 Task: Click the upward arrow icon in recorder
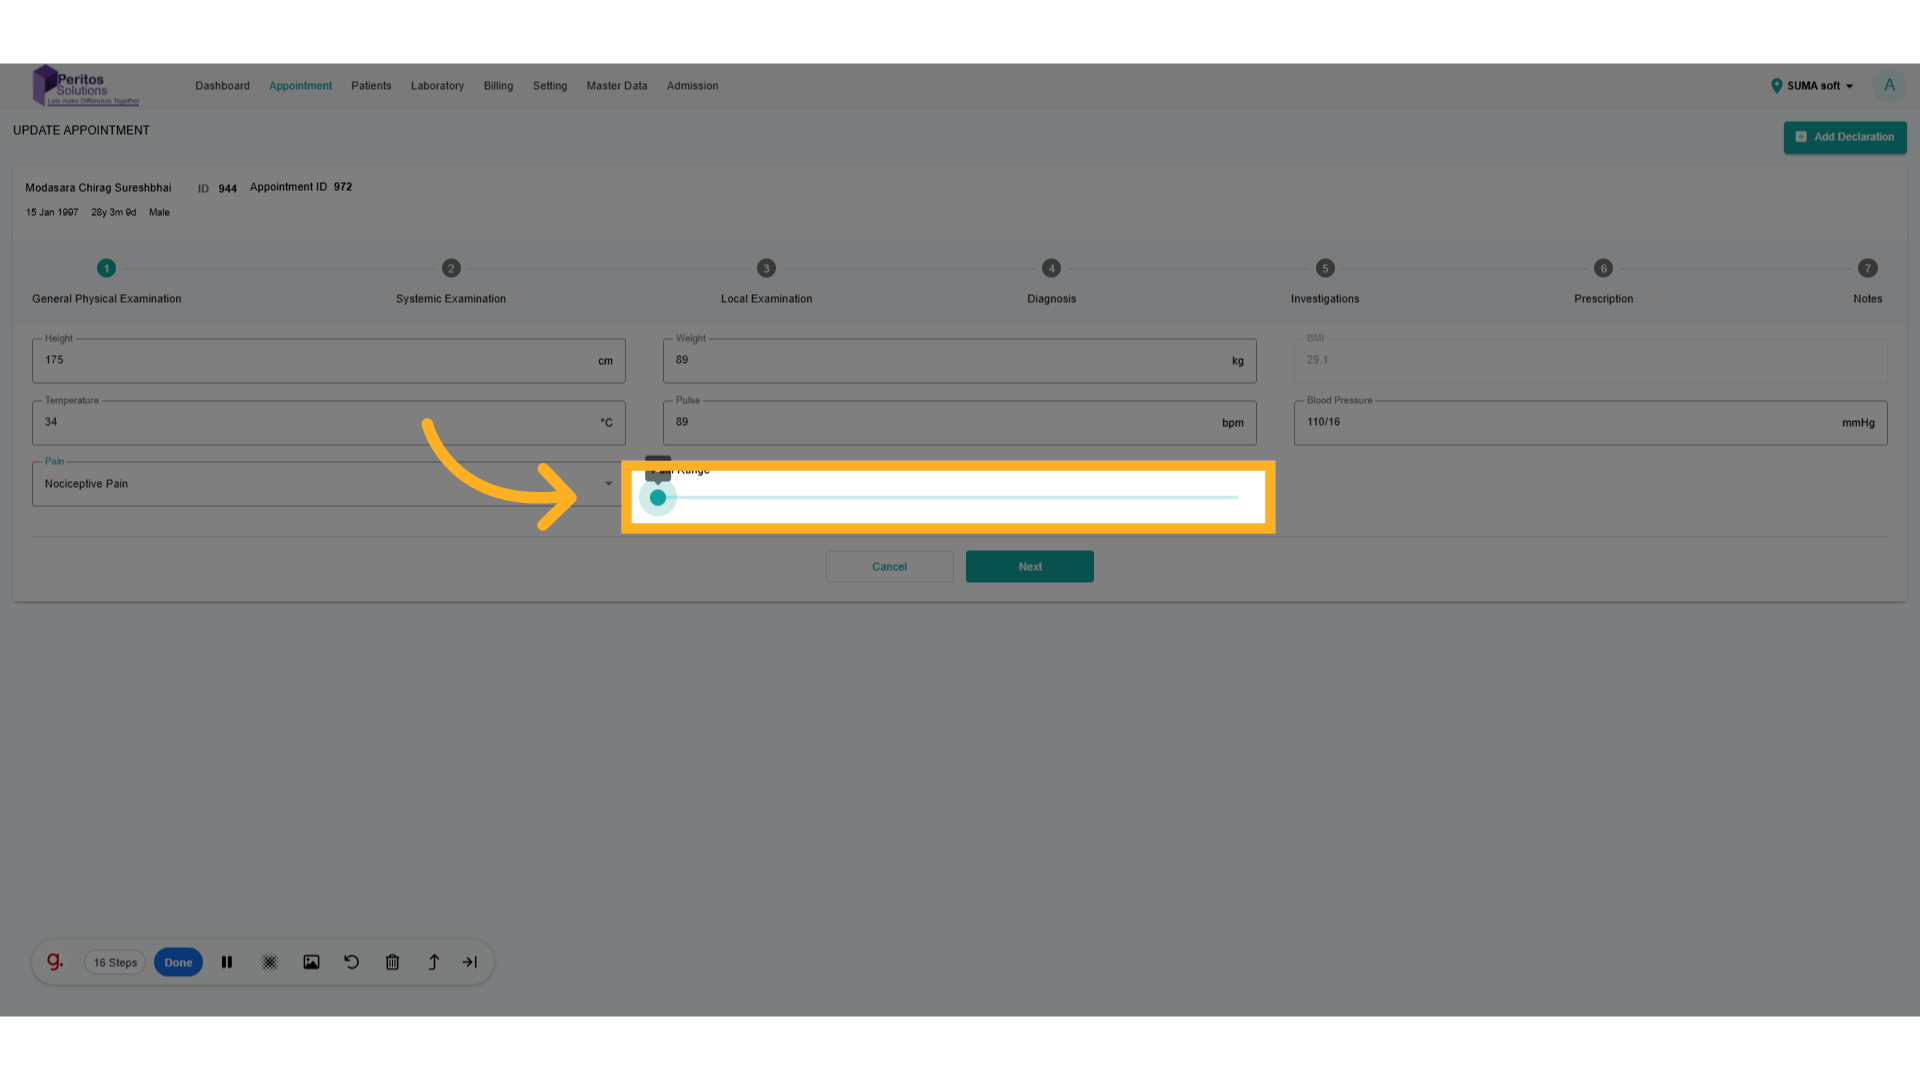click(433, 962)
